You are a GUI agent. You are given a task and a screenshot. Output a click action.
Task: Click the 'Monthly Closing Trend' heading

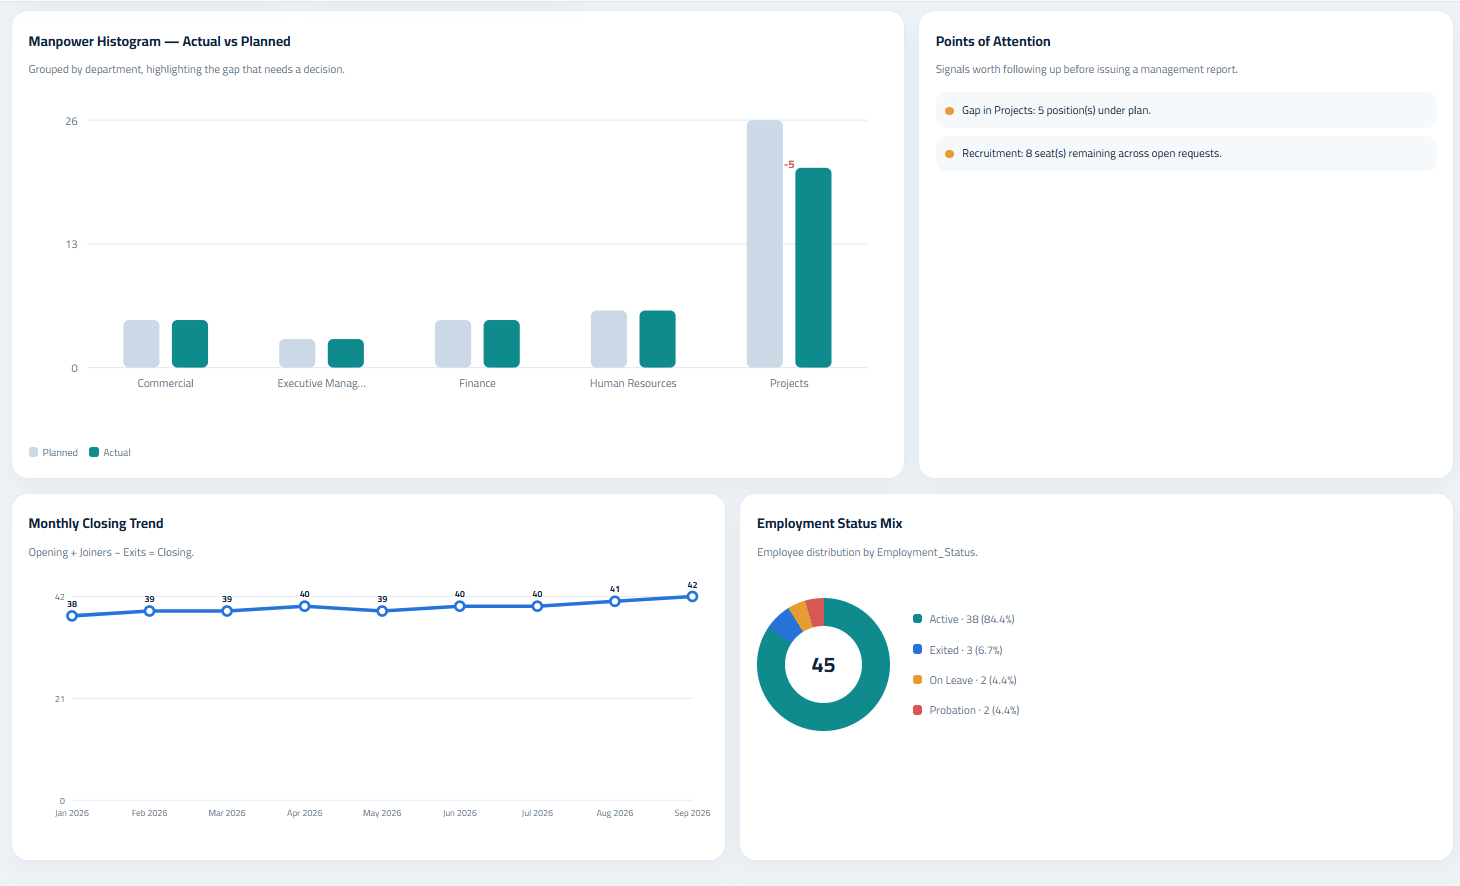click(96, 523)
